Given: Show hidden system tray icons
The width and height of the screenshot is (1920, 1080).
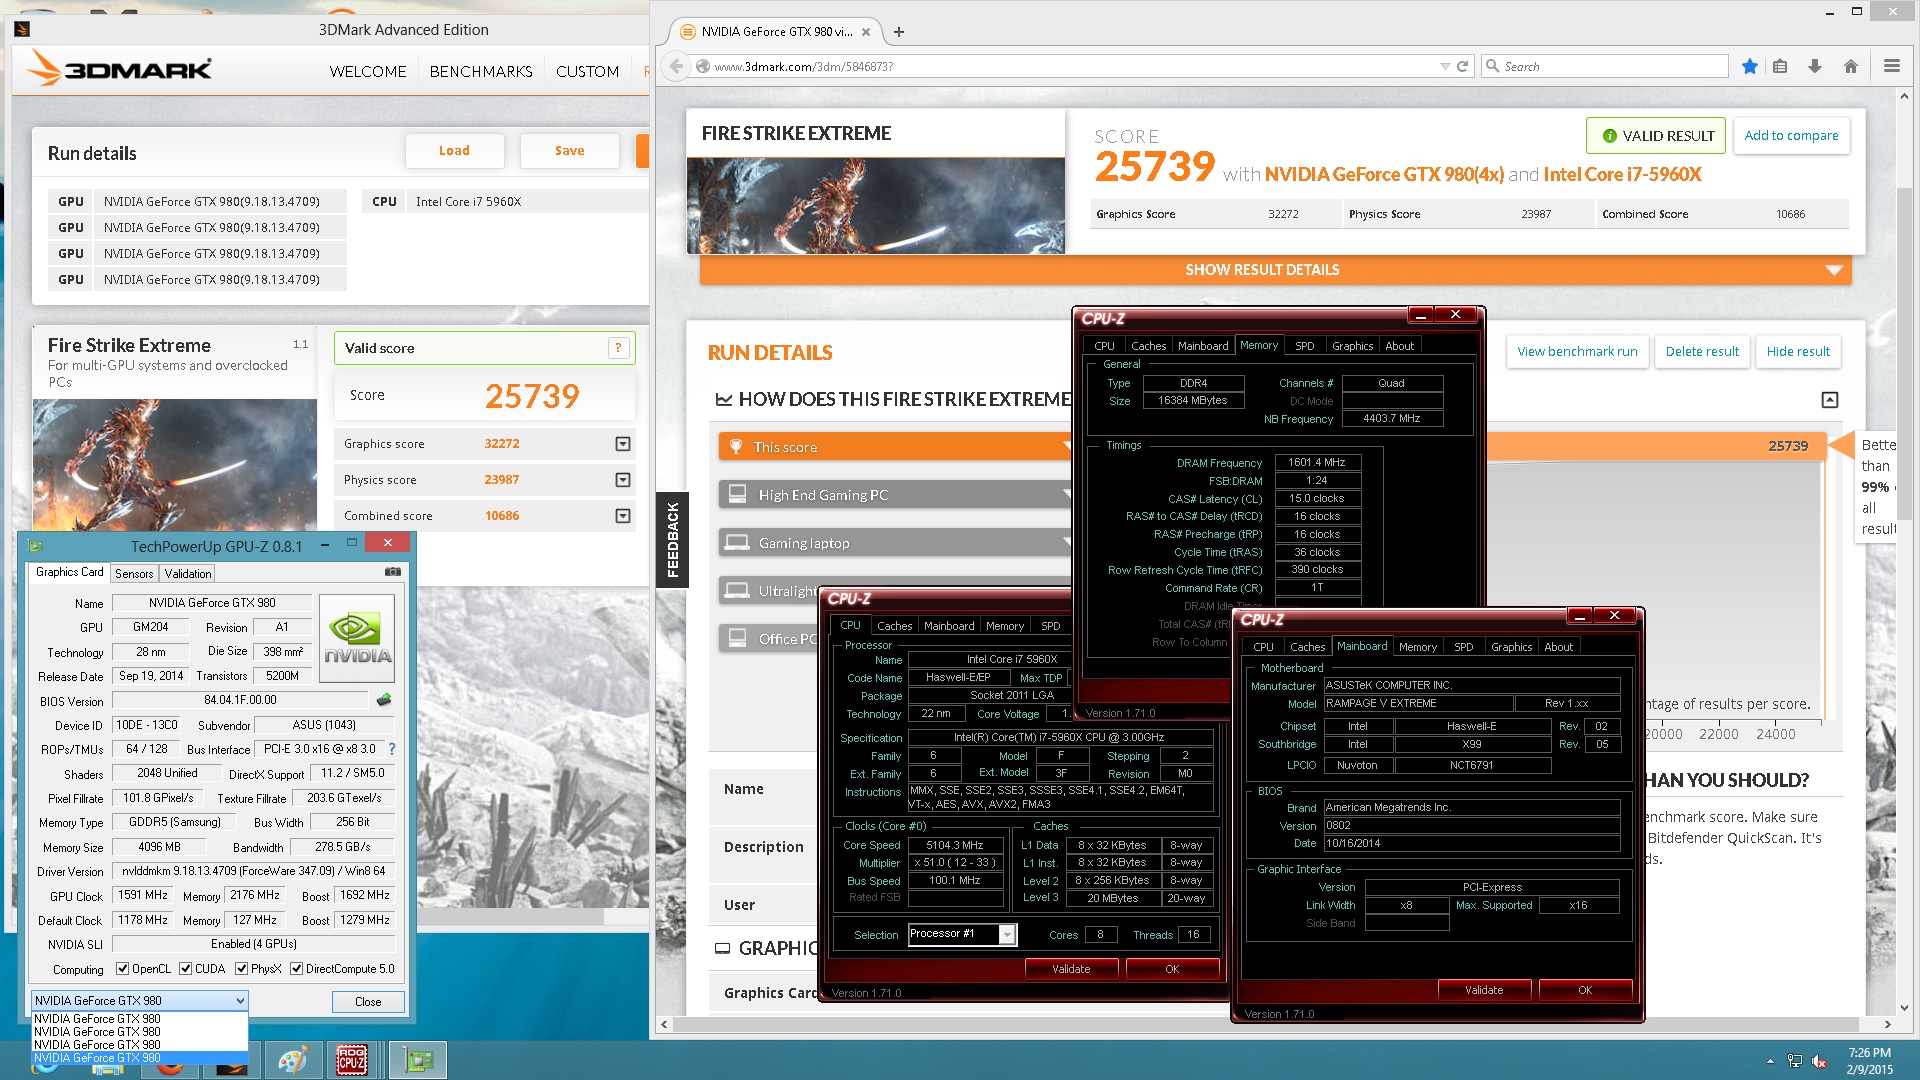Looking at the screenshot, I should 1770,1061.
